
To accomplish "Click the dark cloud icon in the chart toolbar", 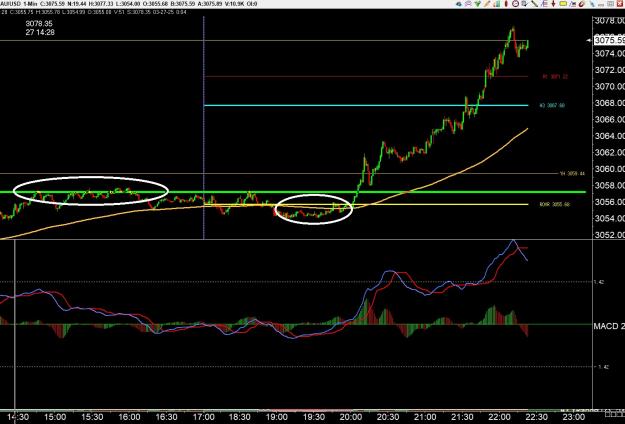I will 459,4.
